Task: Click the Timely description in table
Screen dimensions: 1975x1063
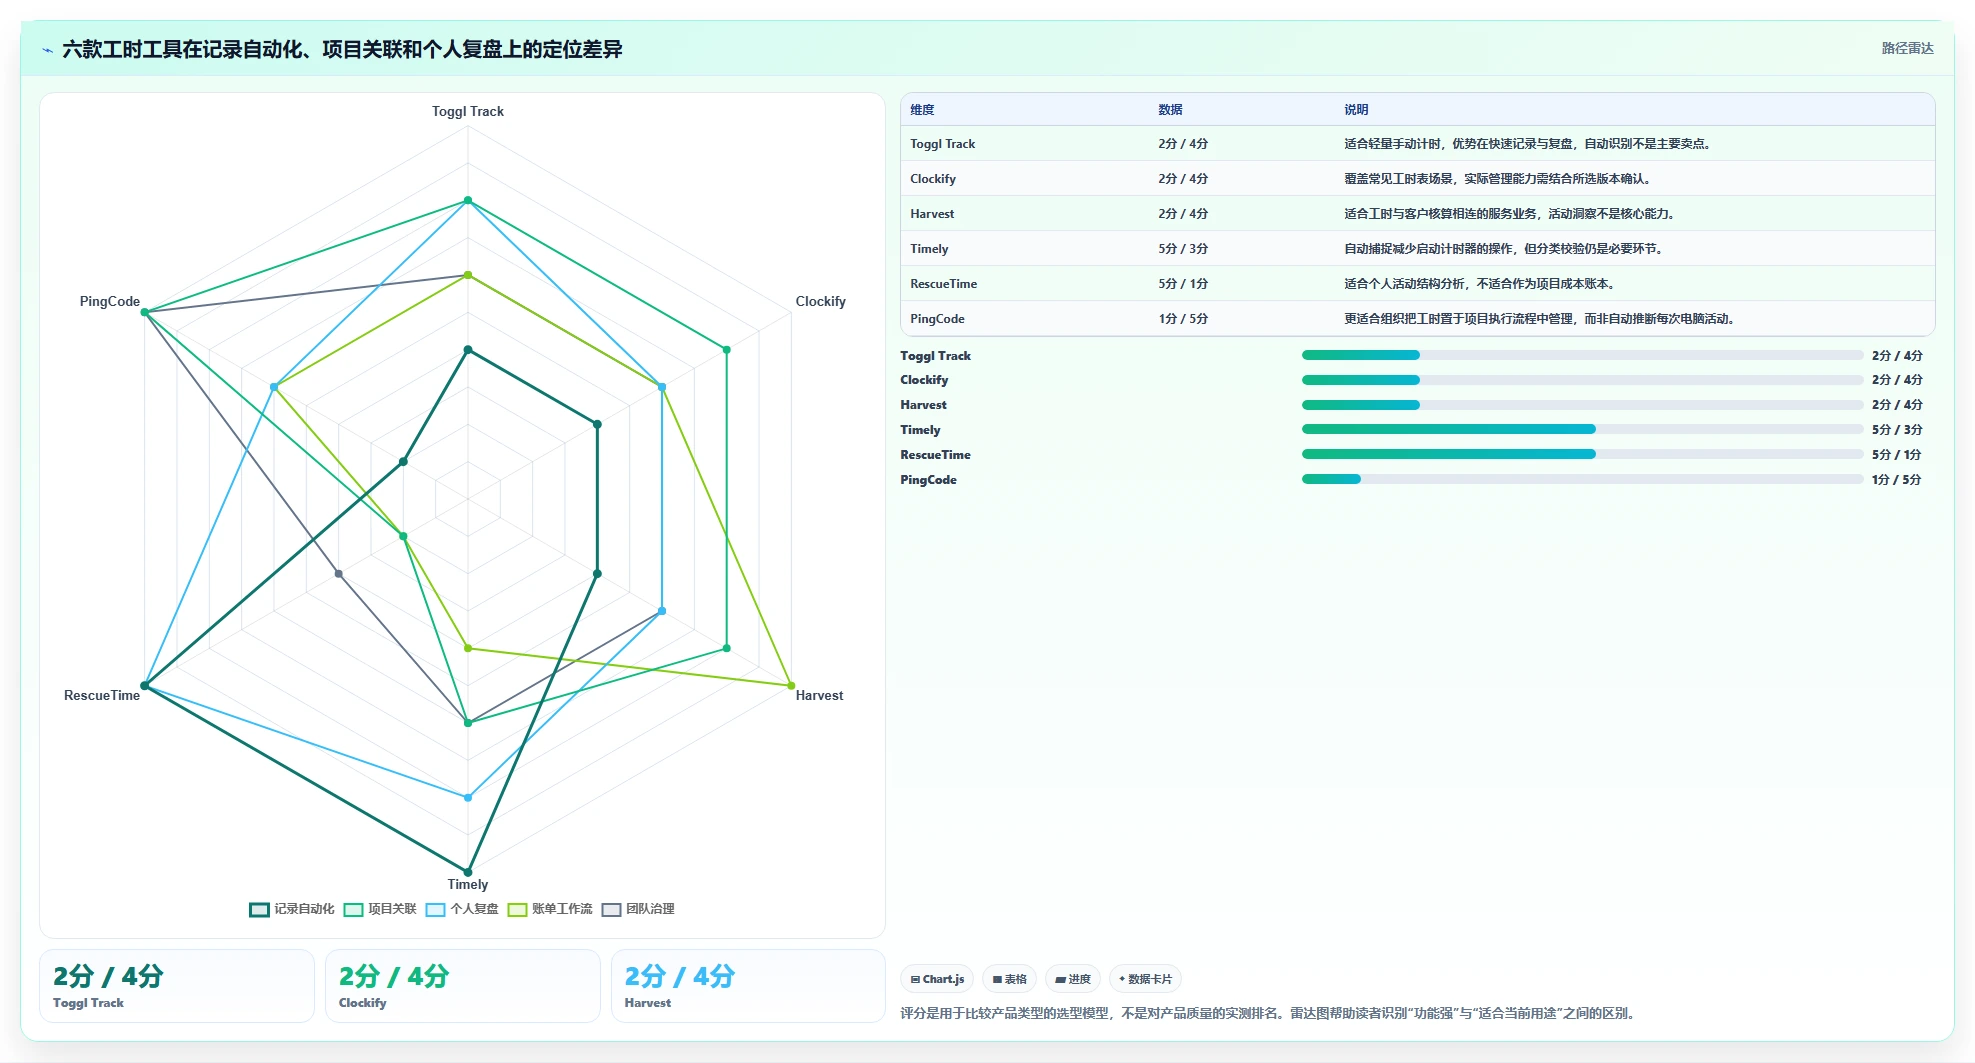Action: pyautogui.click(x=1503, y=249)
